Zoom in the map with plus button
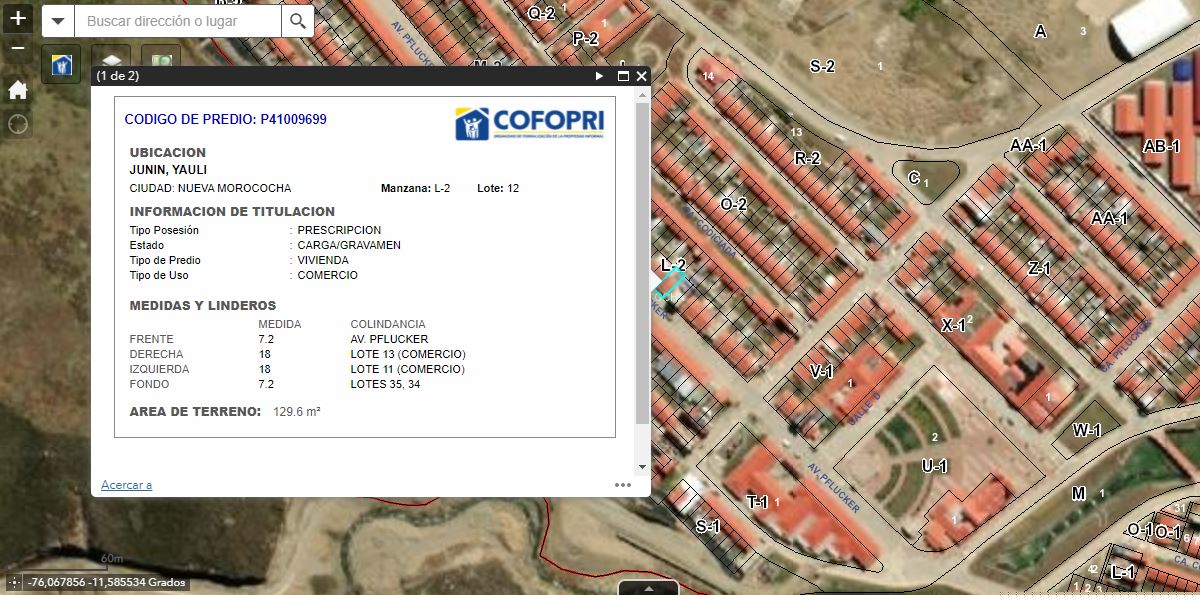 click(x=18, y=18)
